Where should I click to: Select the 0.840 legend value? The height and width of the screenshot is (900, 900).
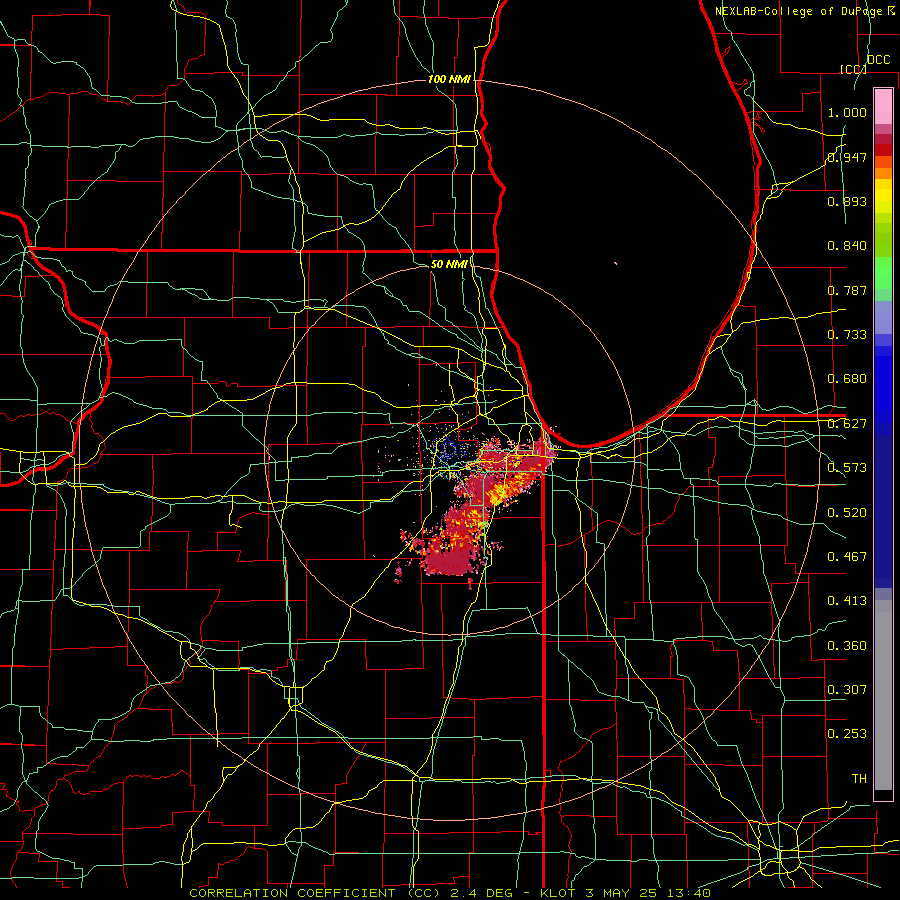pos(847,246)
